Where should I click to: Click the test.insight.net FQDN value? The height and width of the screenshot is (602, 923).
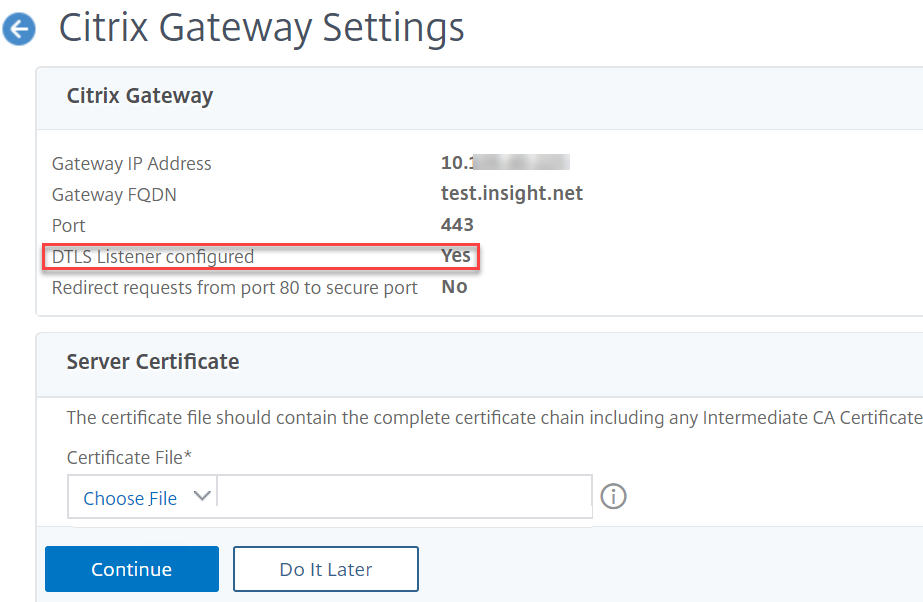point(511,194)
